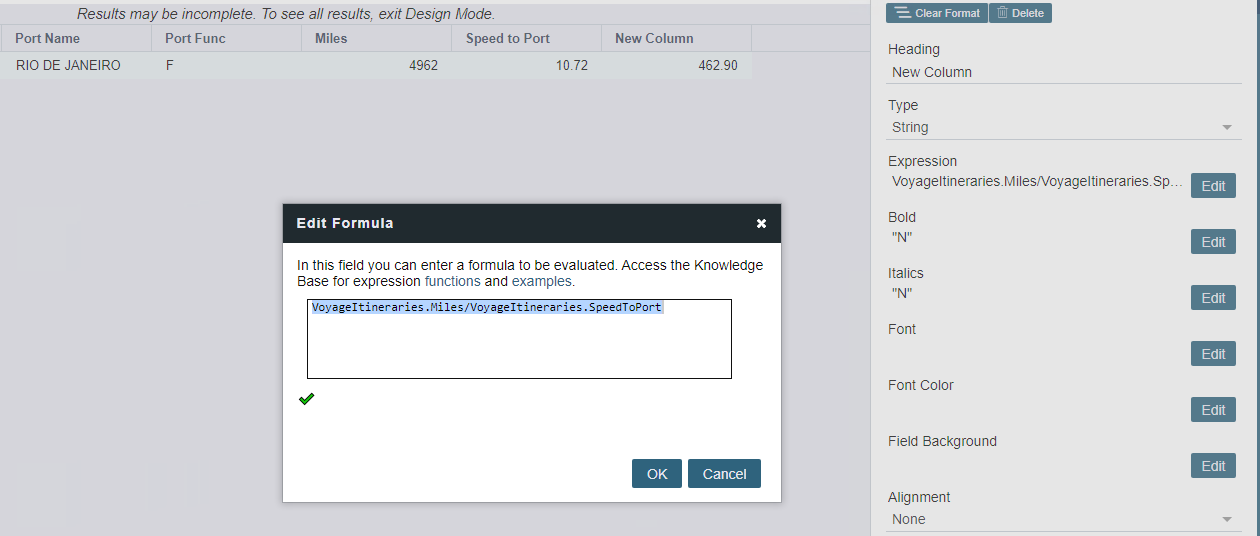Cancel the formula edit
The image size is (1260, 536).
click(724, 474)
